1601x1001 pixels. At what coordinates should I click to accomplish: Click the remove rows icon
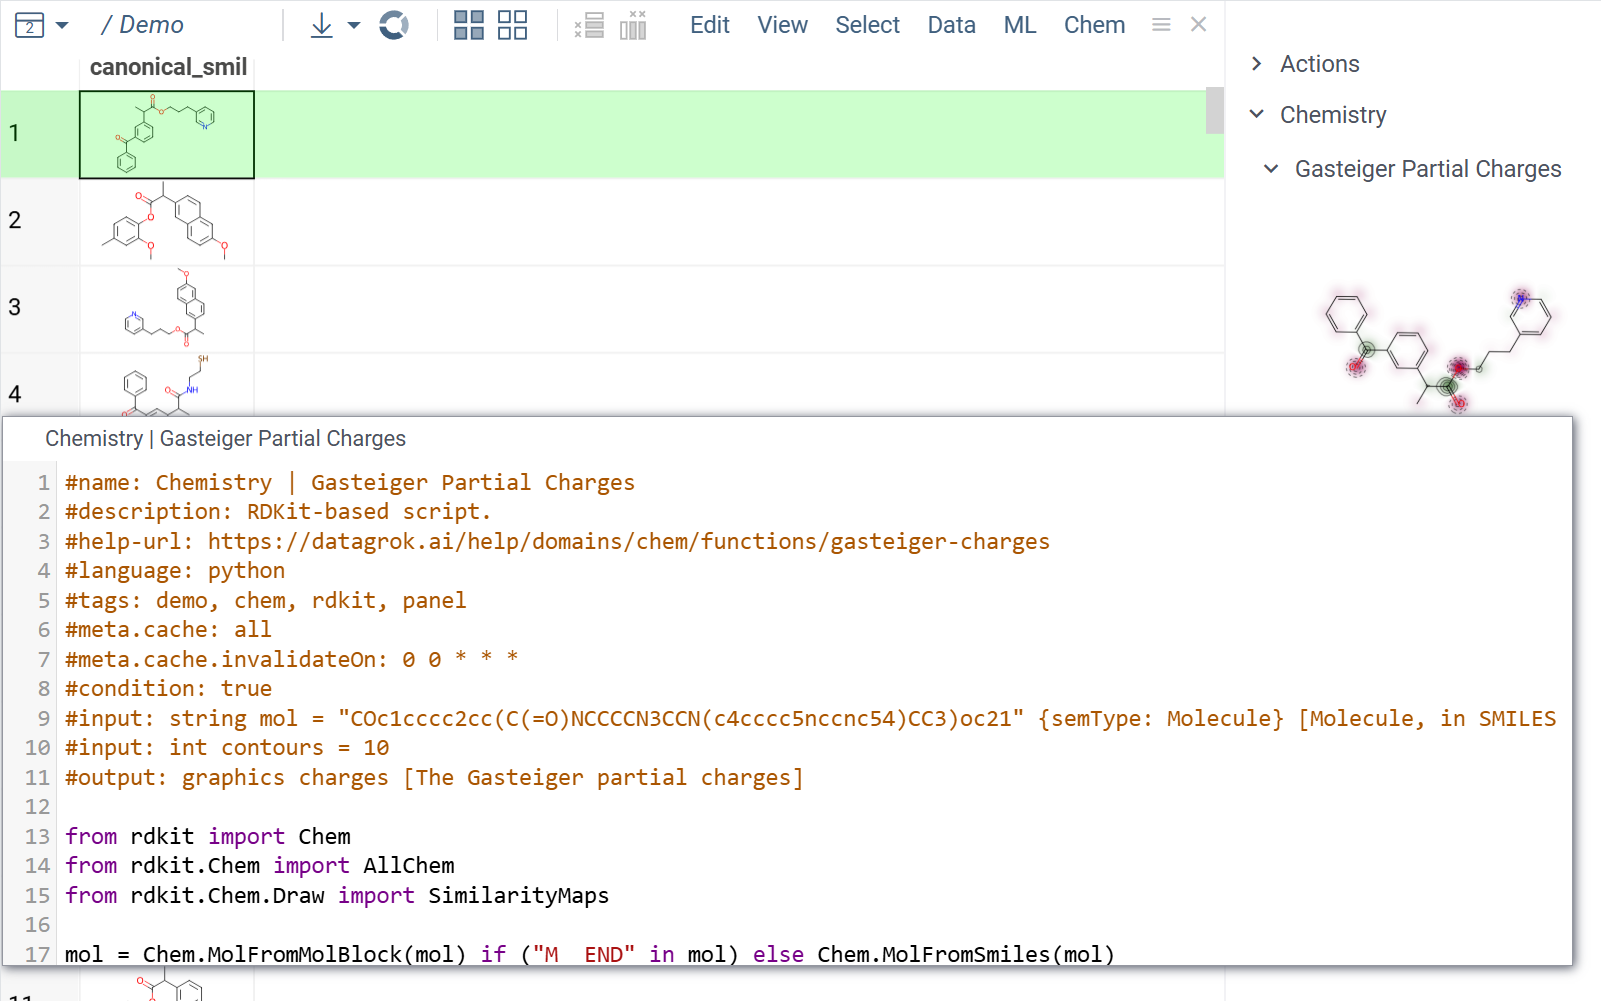click(x=589, y=25)
